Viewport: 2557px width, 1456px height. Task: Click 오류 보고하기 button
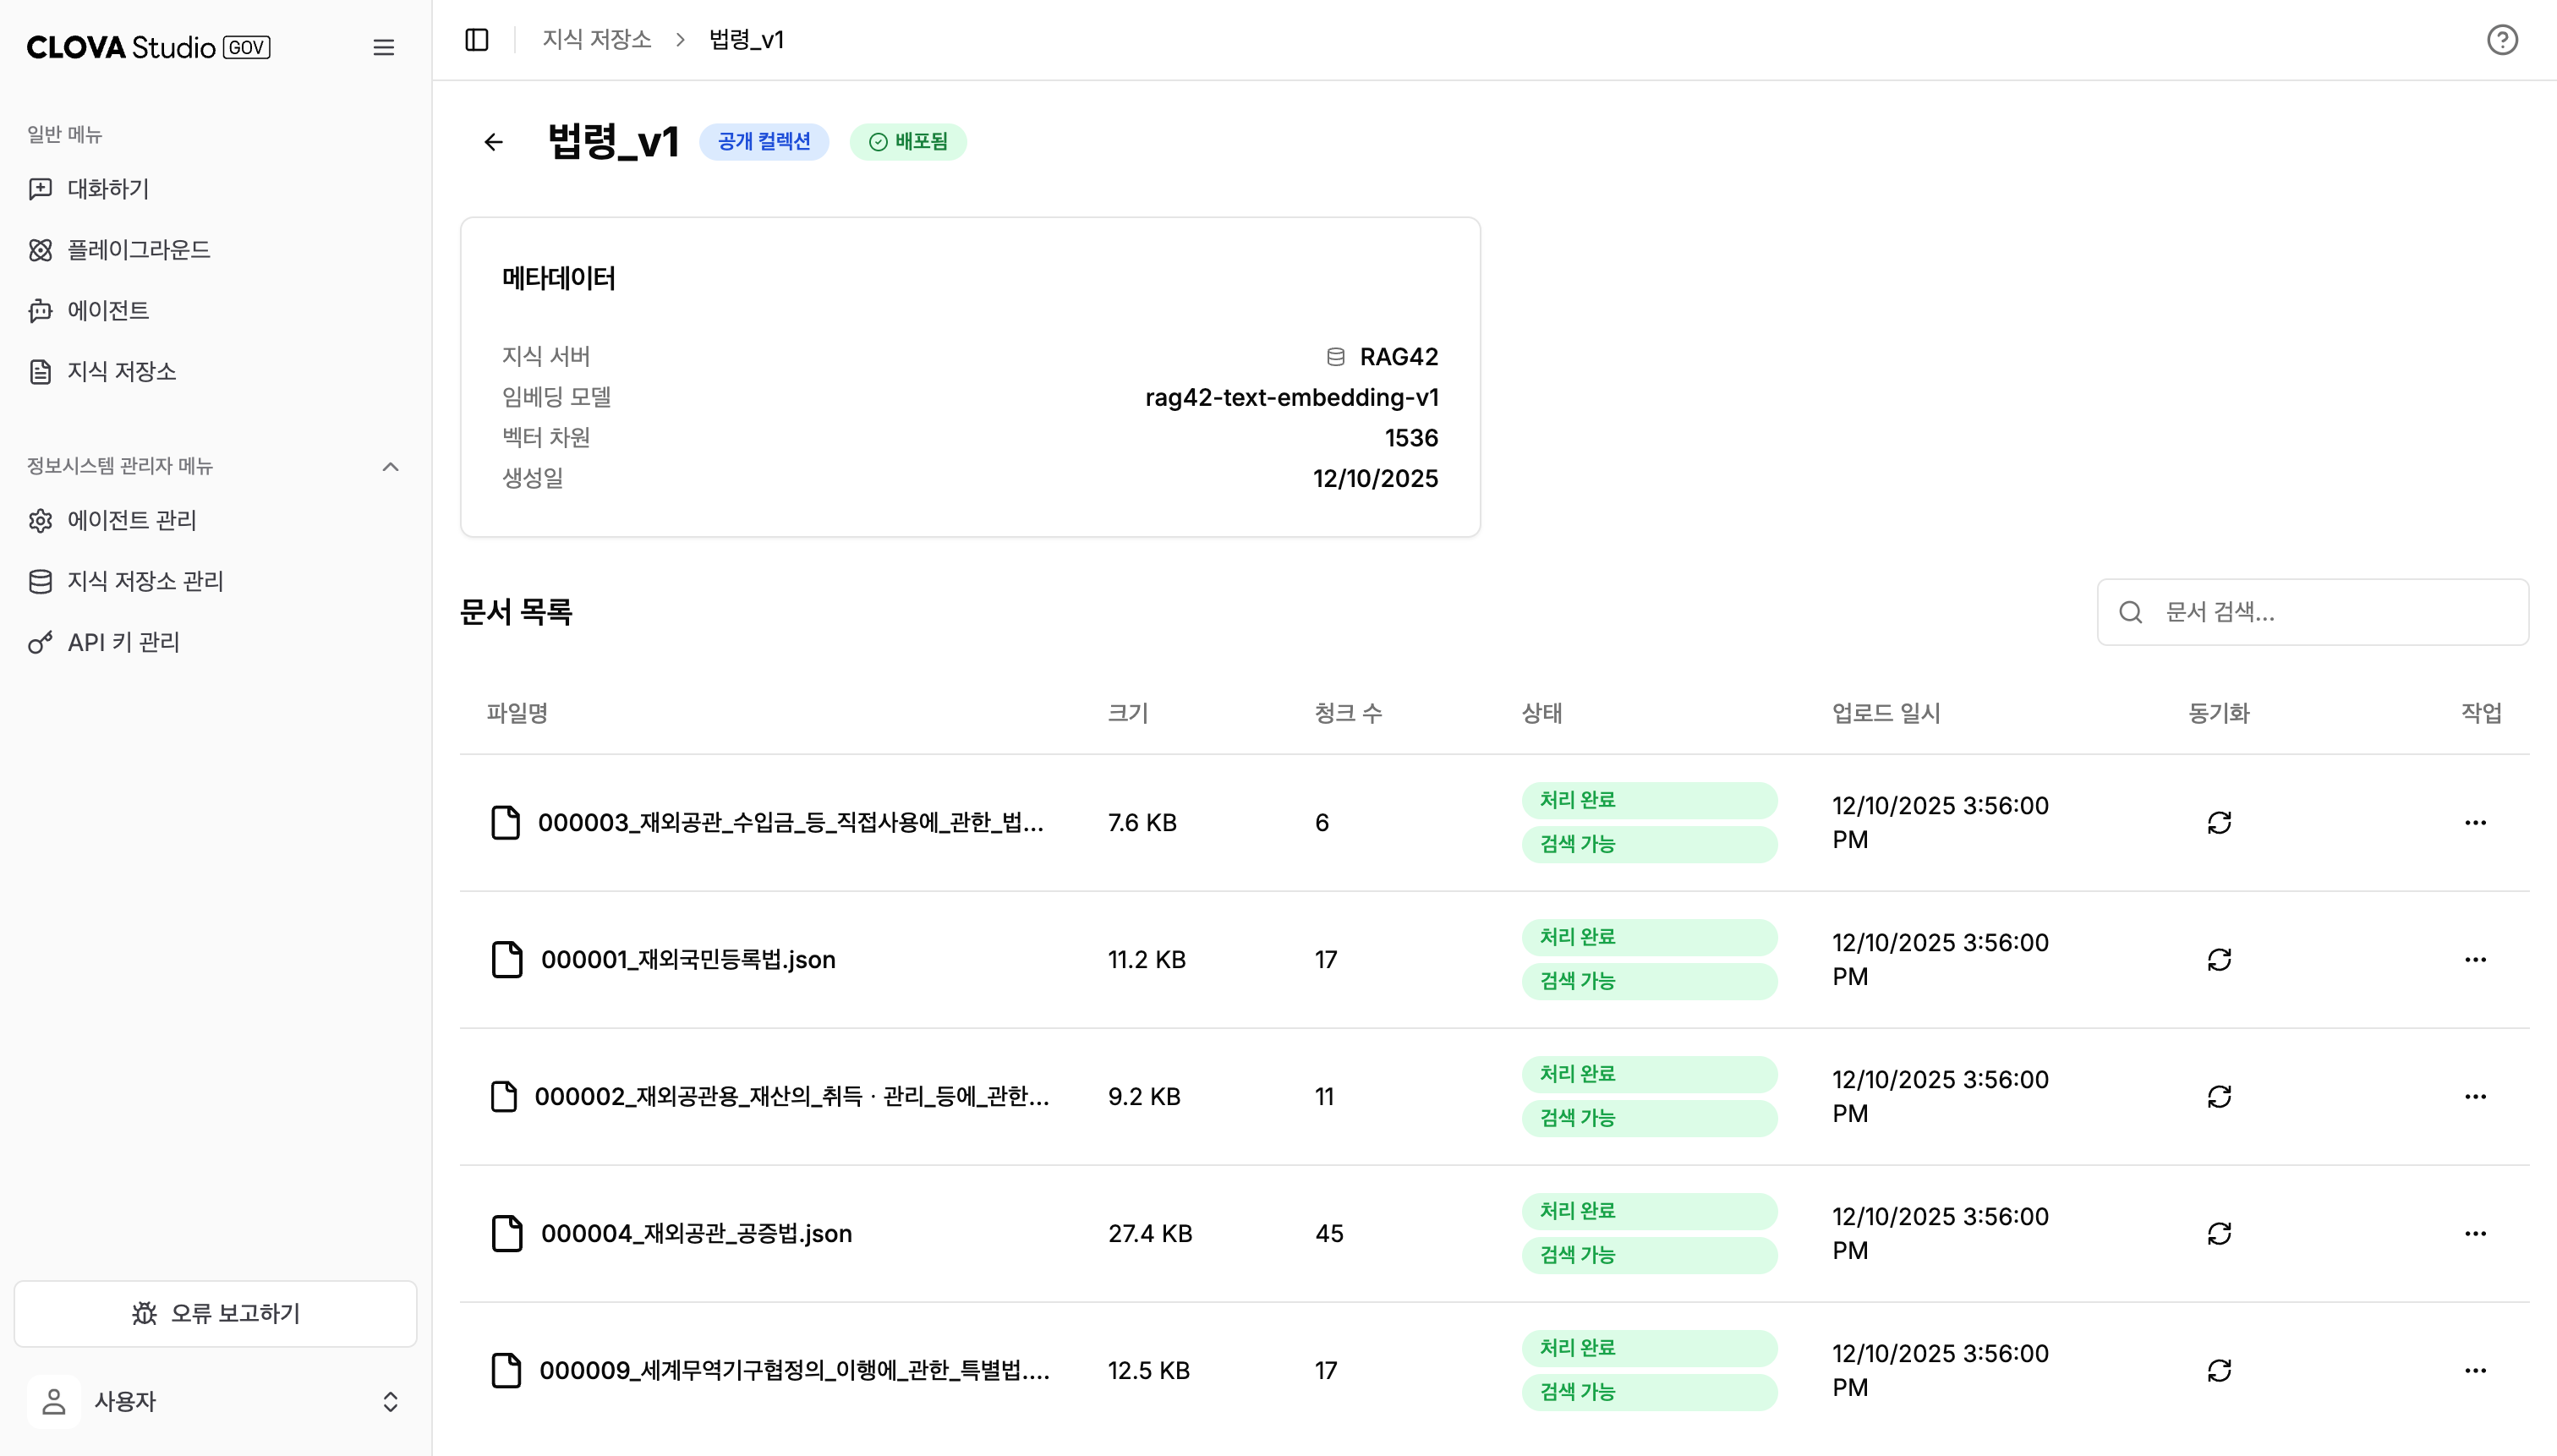pyautogui.click(x=215, y=1313)
